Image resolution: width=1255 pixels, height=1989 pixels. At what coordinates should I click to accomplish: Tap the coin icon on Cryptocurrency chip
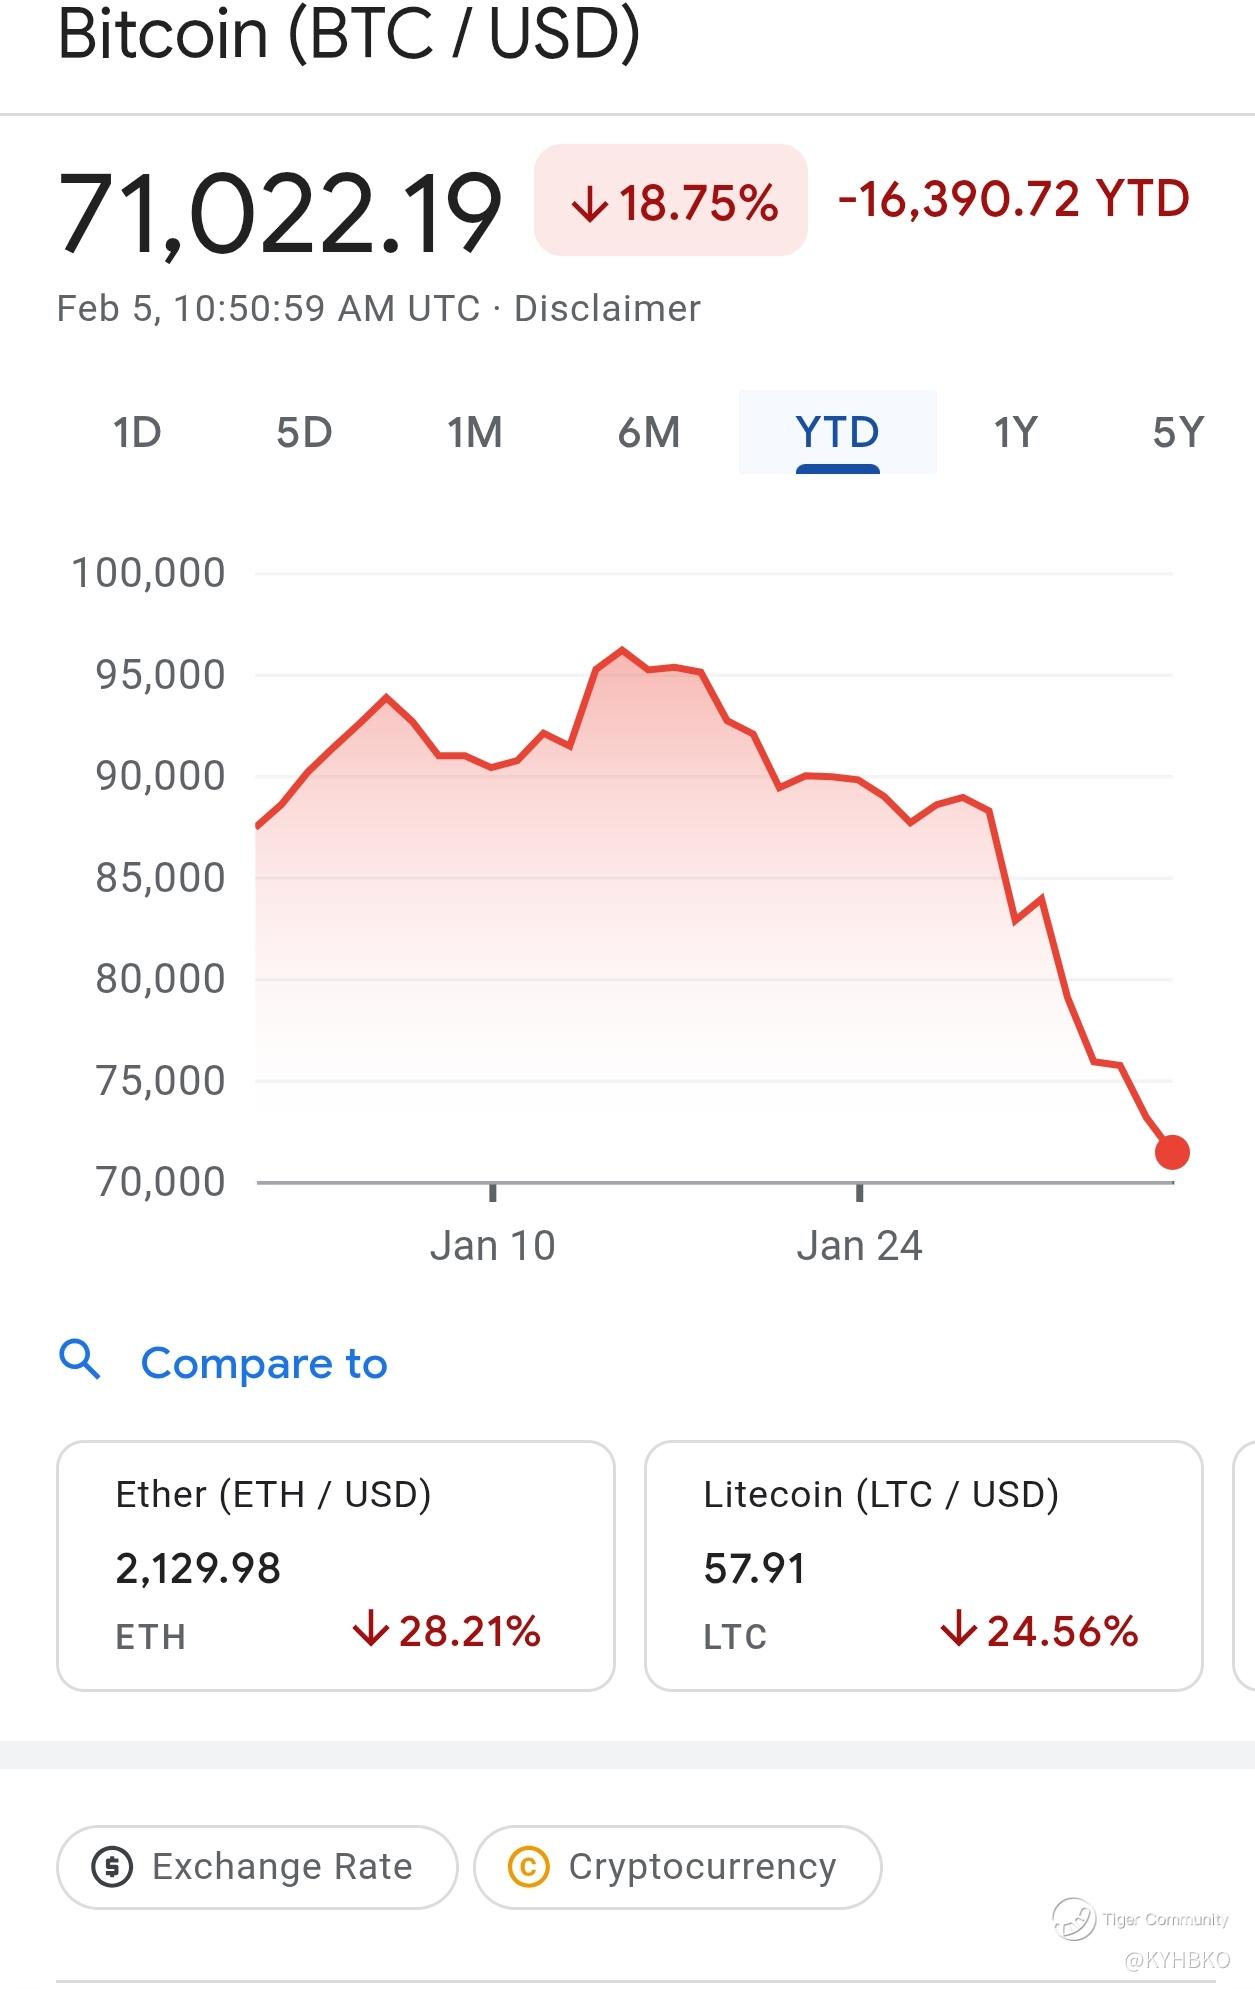tap(529, 1866)
